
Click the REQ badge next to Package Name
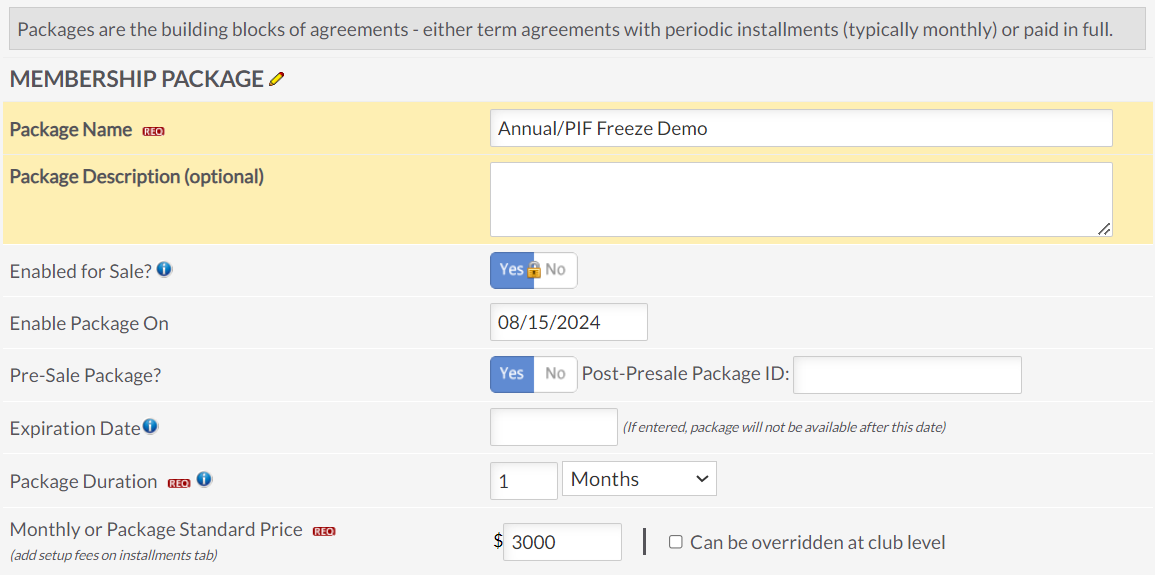pyautogui.click(x=153, y=132)
